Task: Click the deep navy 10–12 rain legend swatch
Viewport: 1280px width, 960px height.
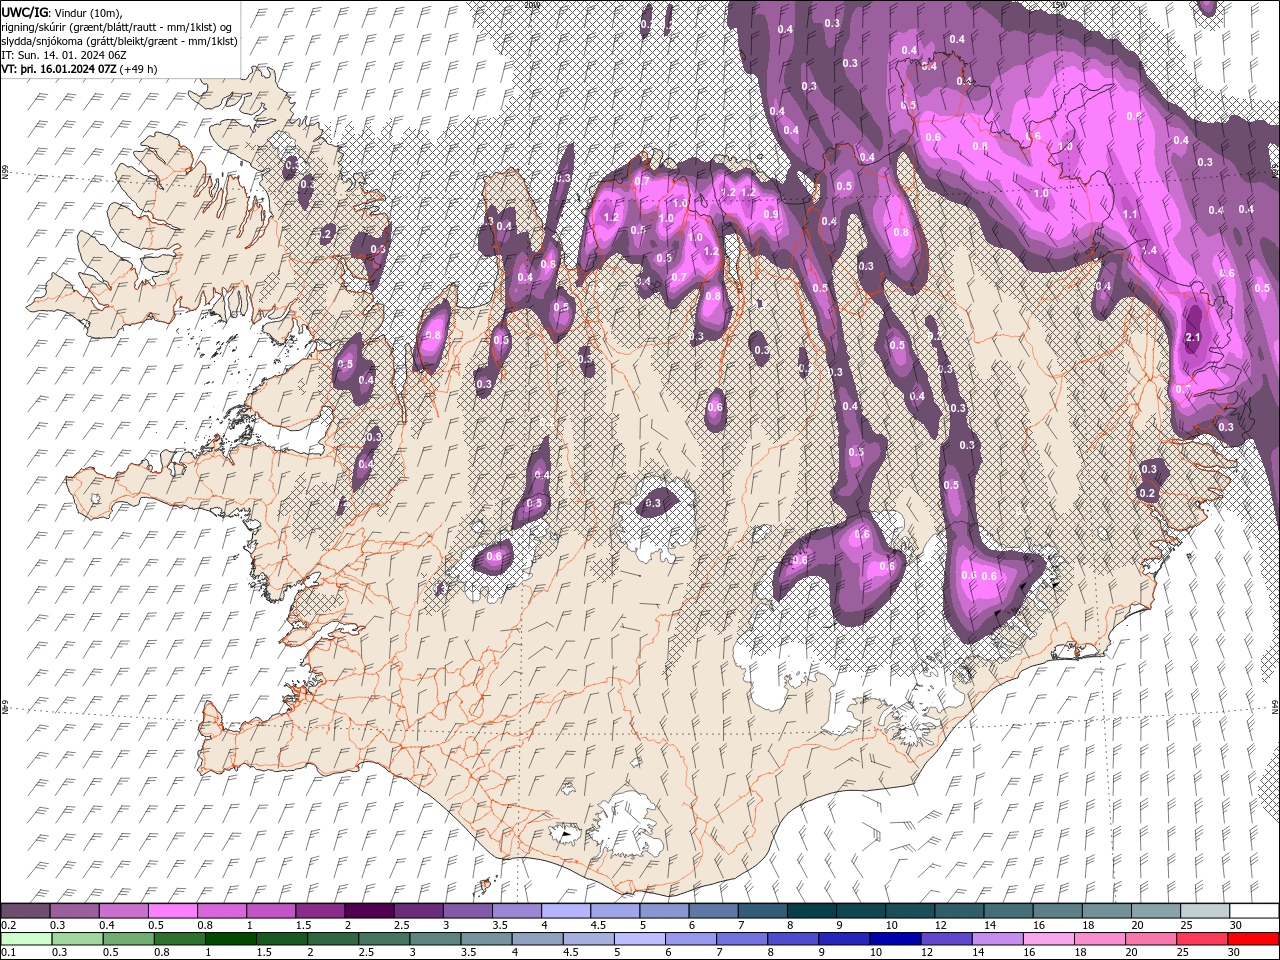Action: (896, 939)
